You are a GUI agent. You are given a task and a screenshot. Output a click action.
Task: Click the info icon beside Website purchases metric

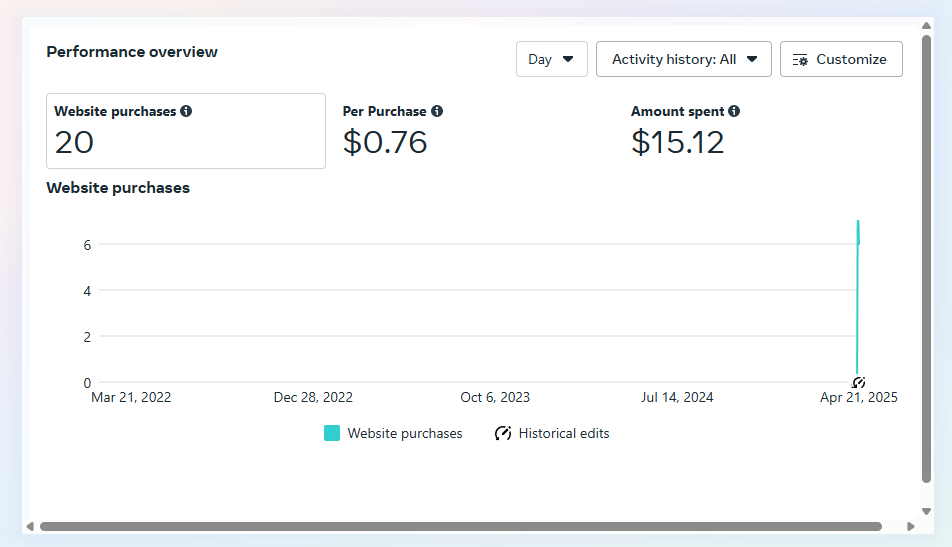click(x=186, y=112)
